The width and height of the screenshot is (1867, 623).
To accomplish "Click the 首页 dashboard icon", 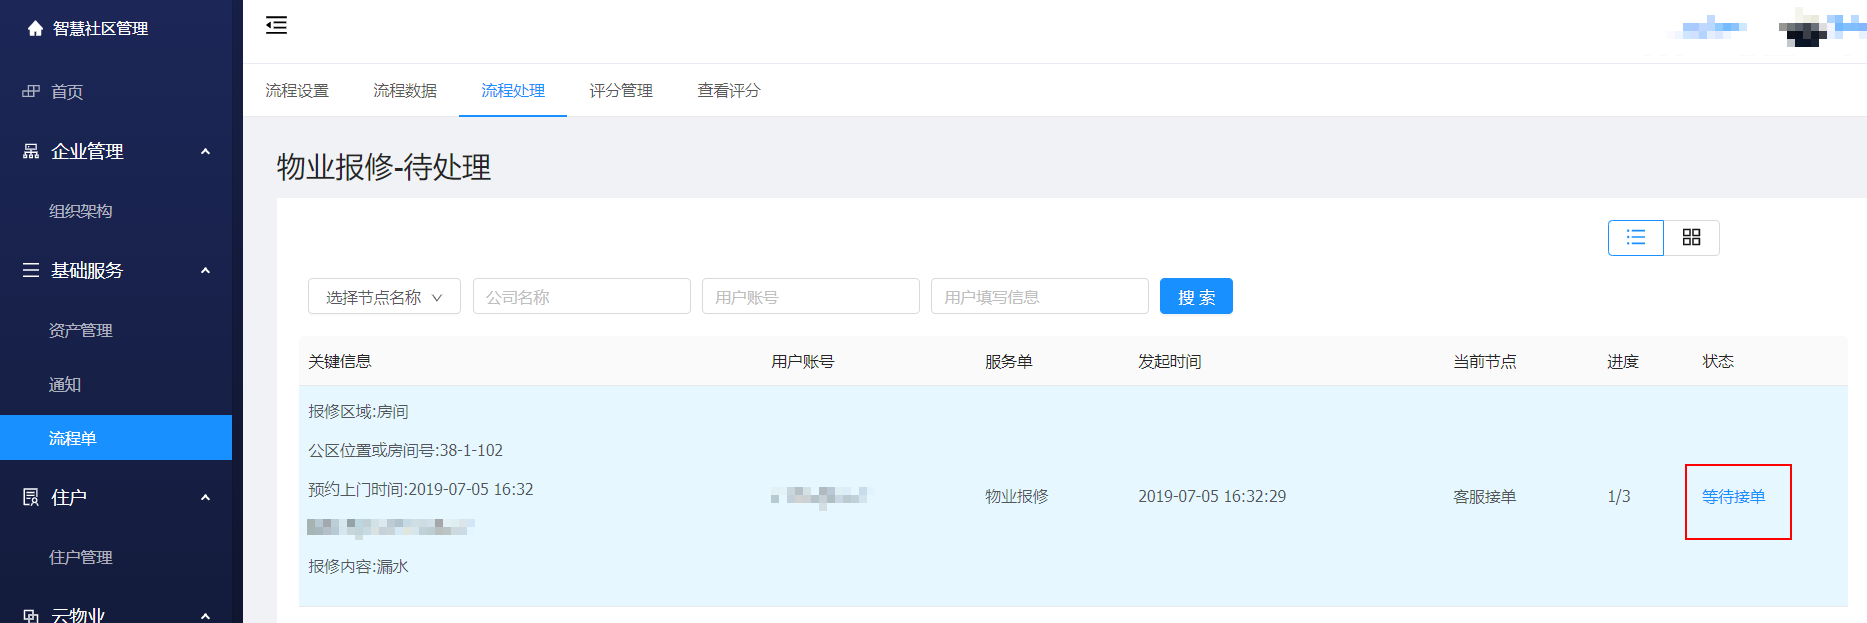I will tap(31, 92).
